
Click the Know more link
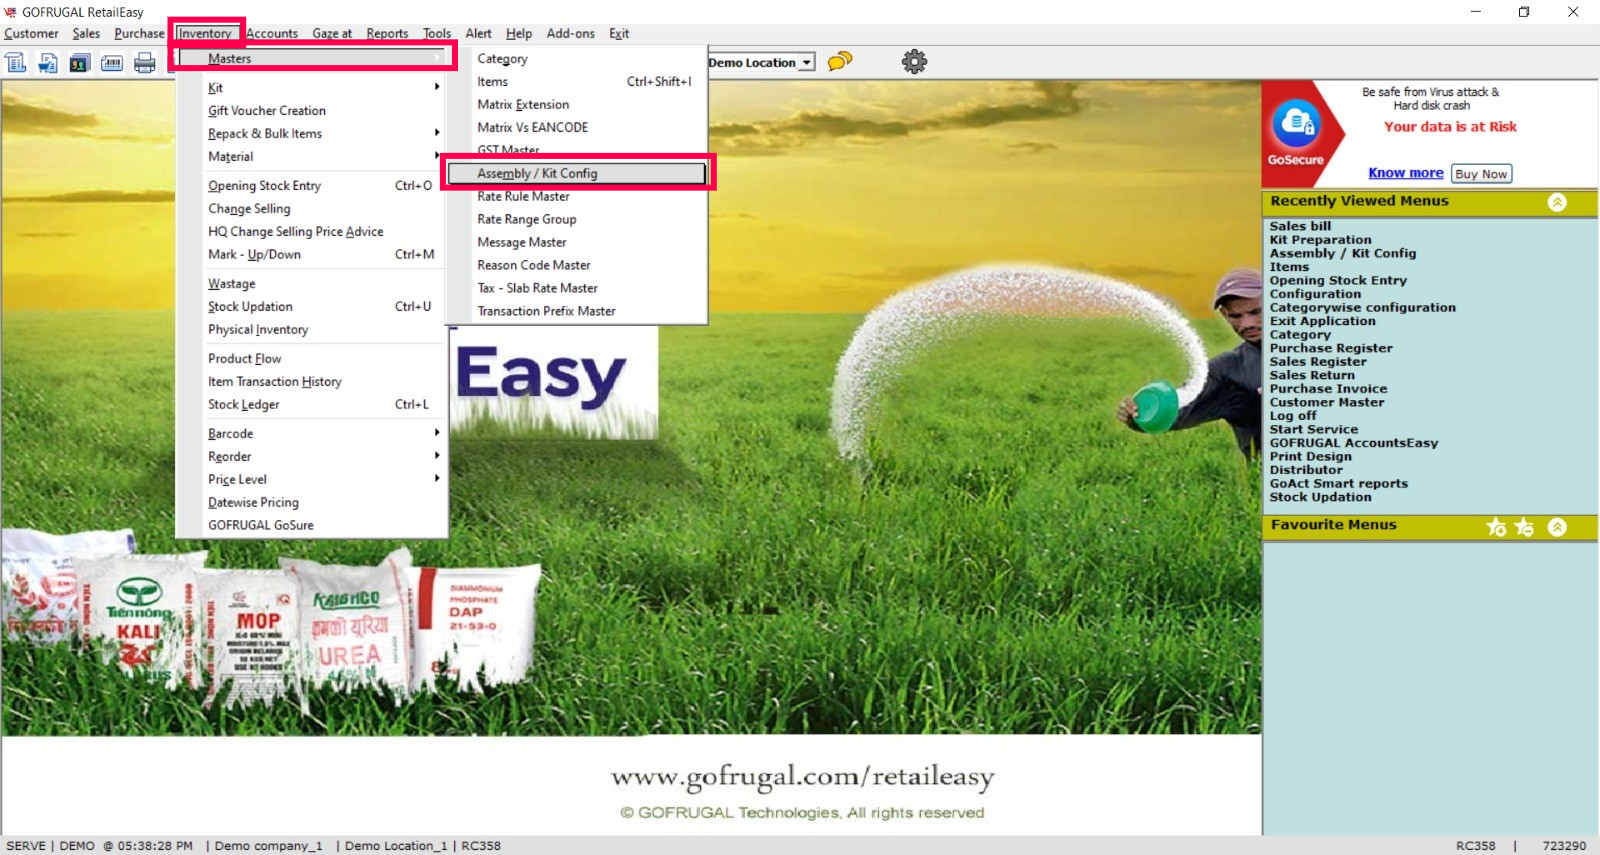tap(1405, 173)
